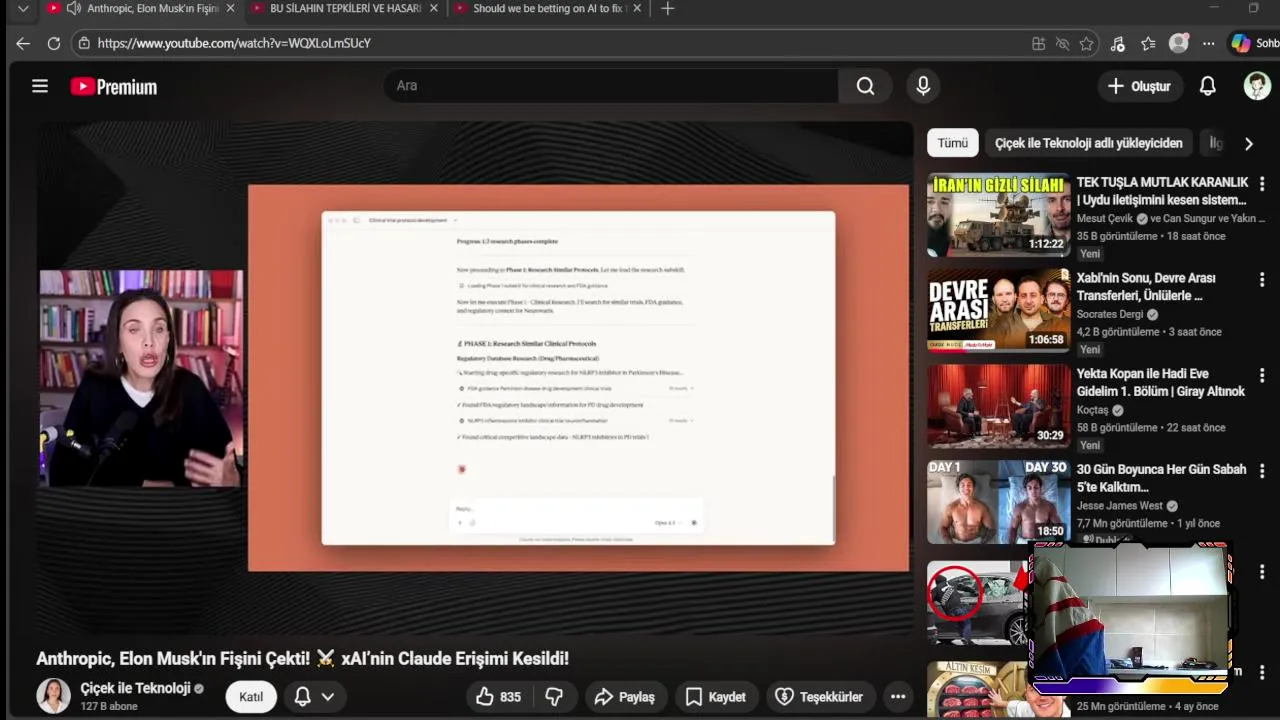Open options menu for 30 Gün Boyunca video
The image size is (1280, 720).
click(x=1262, y=471)
